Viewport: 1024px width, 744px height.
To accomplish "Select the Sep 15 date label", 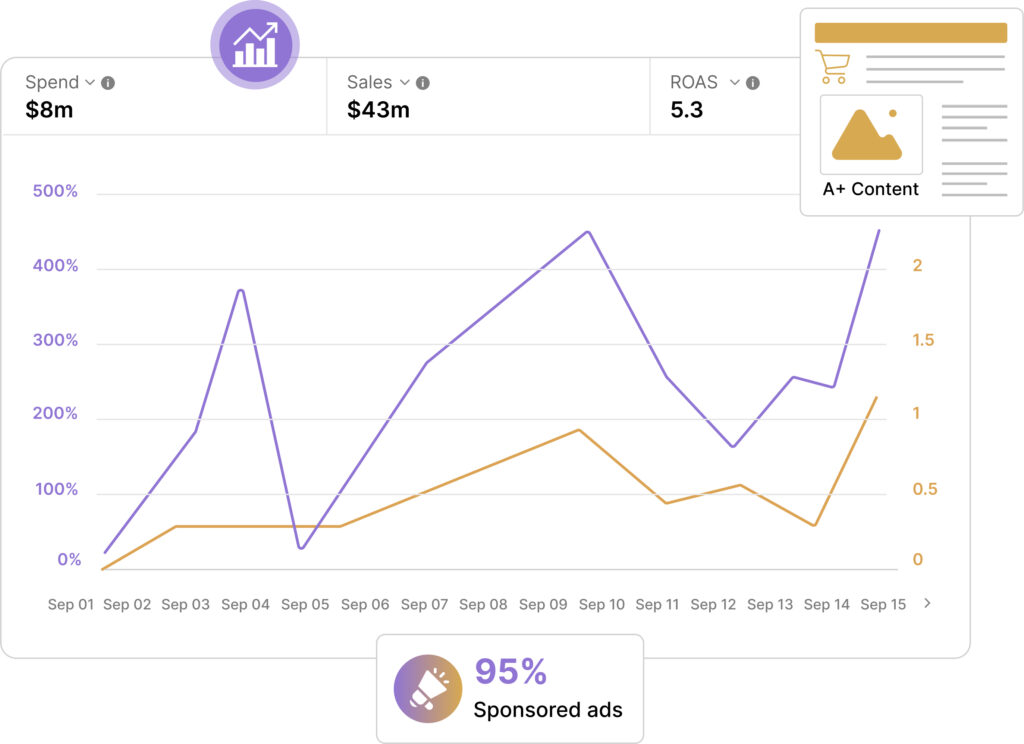I will 883,605.
